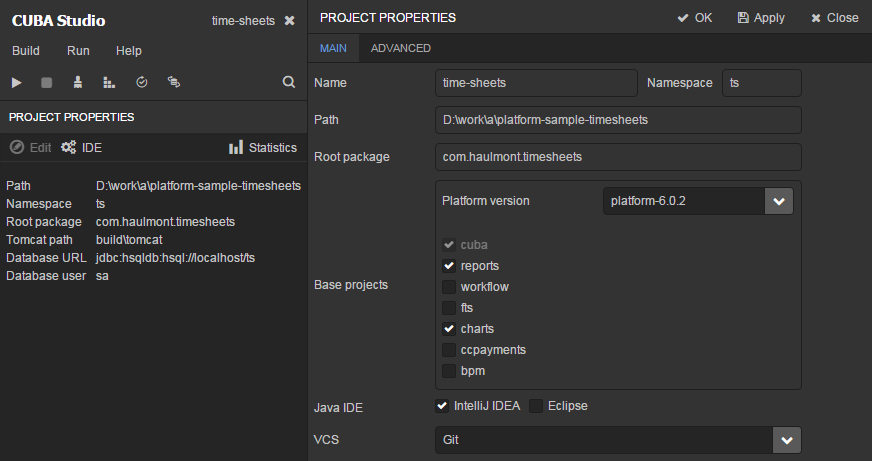Open the Run menu

tap(78, 51)
